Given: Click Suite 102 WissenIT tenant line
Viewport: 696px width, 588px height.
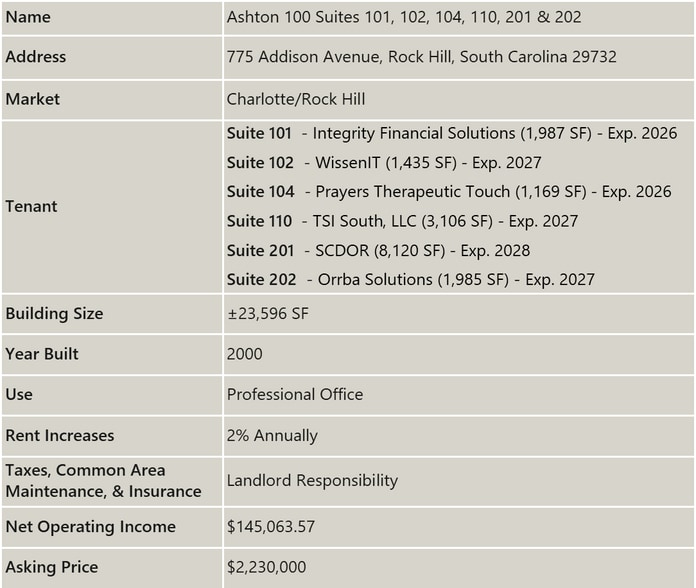Looking at the screenshot, I should (384, 162).
